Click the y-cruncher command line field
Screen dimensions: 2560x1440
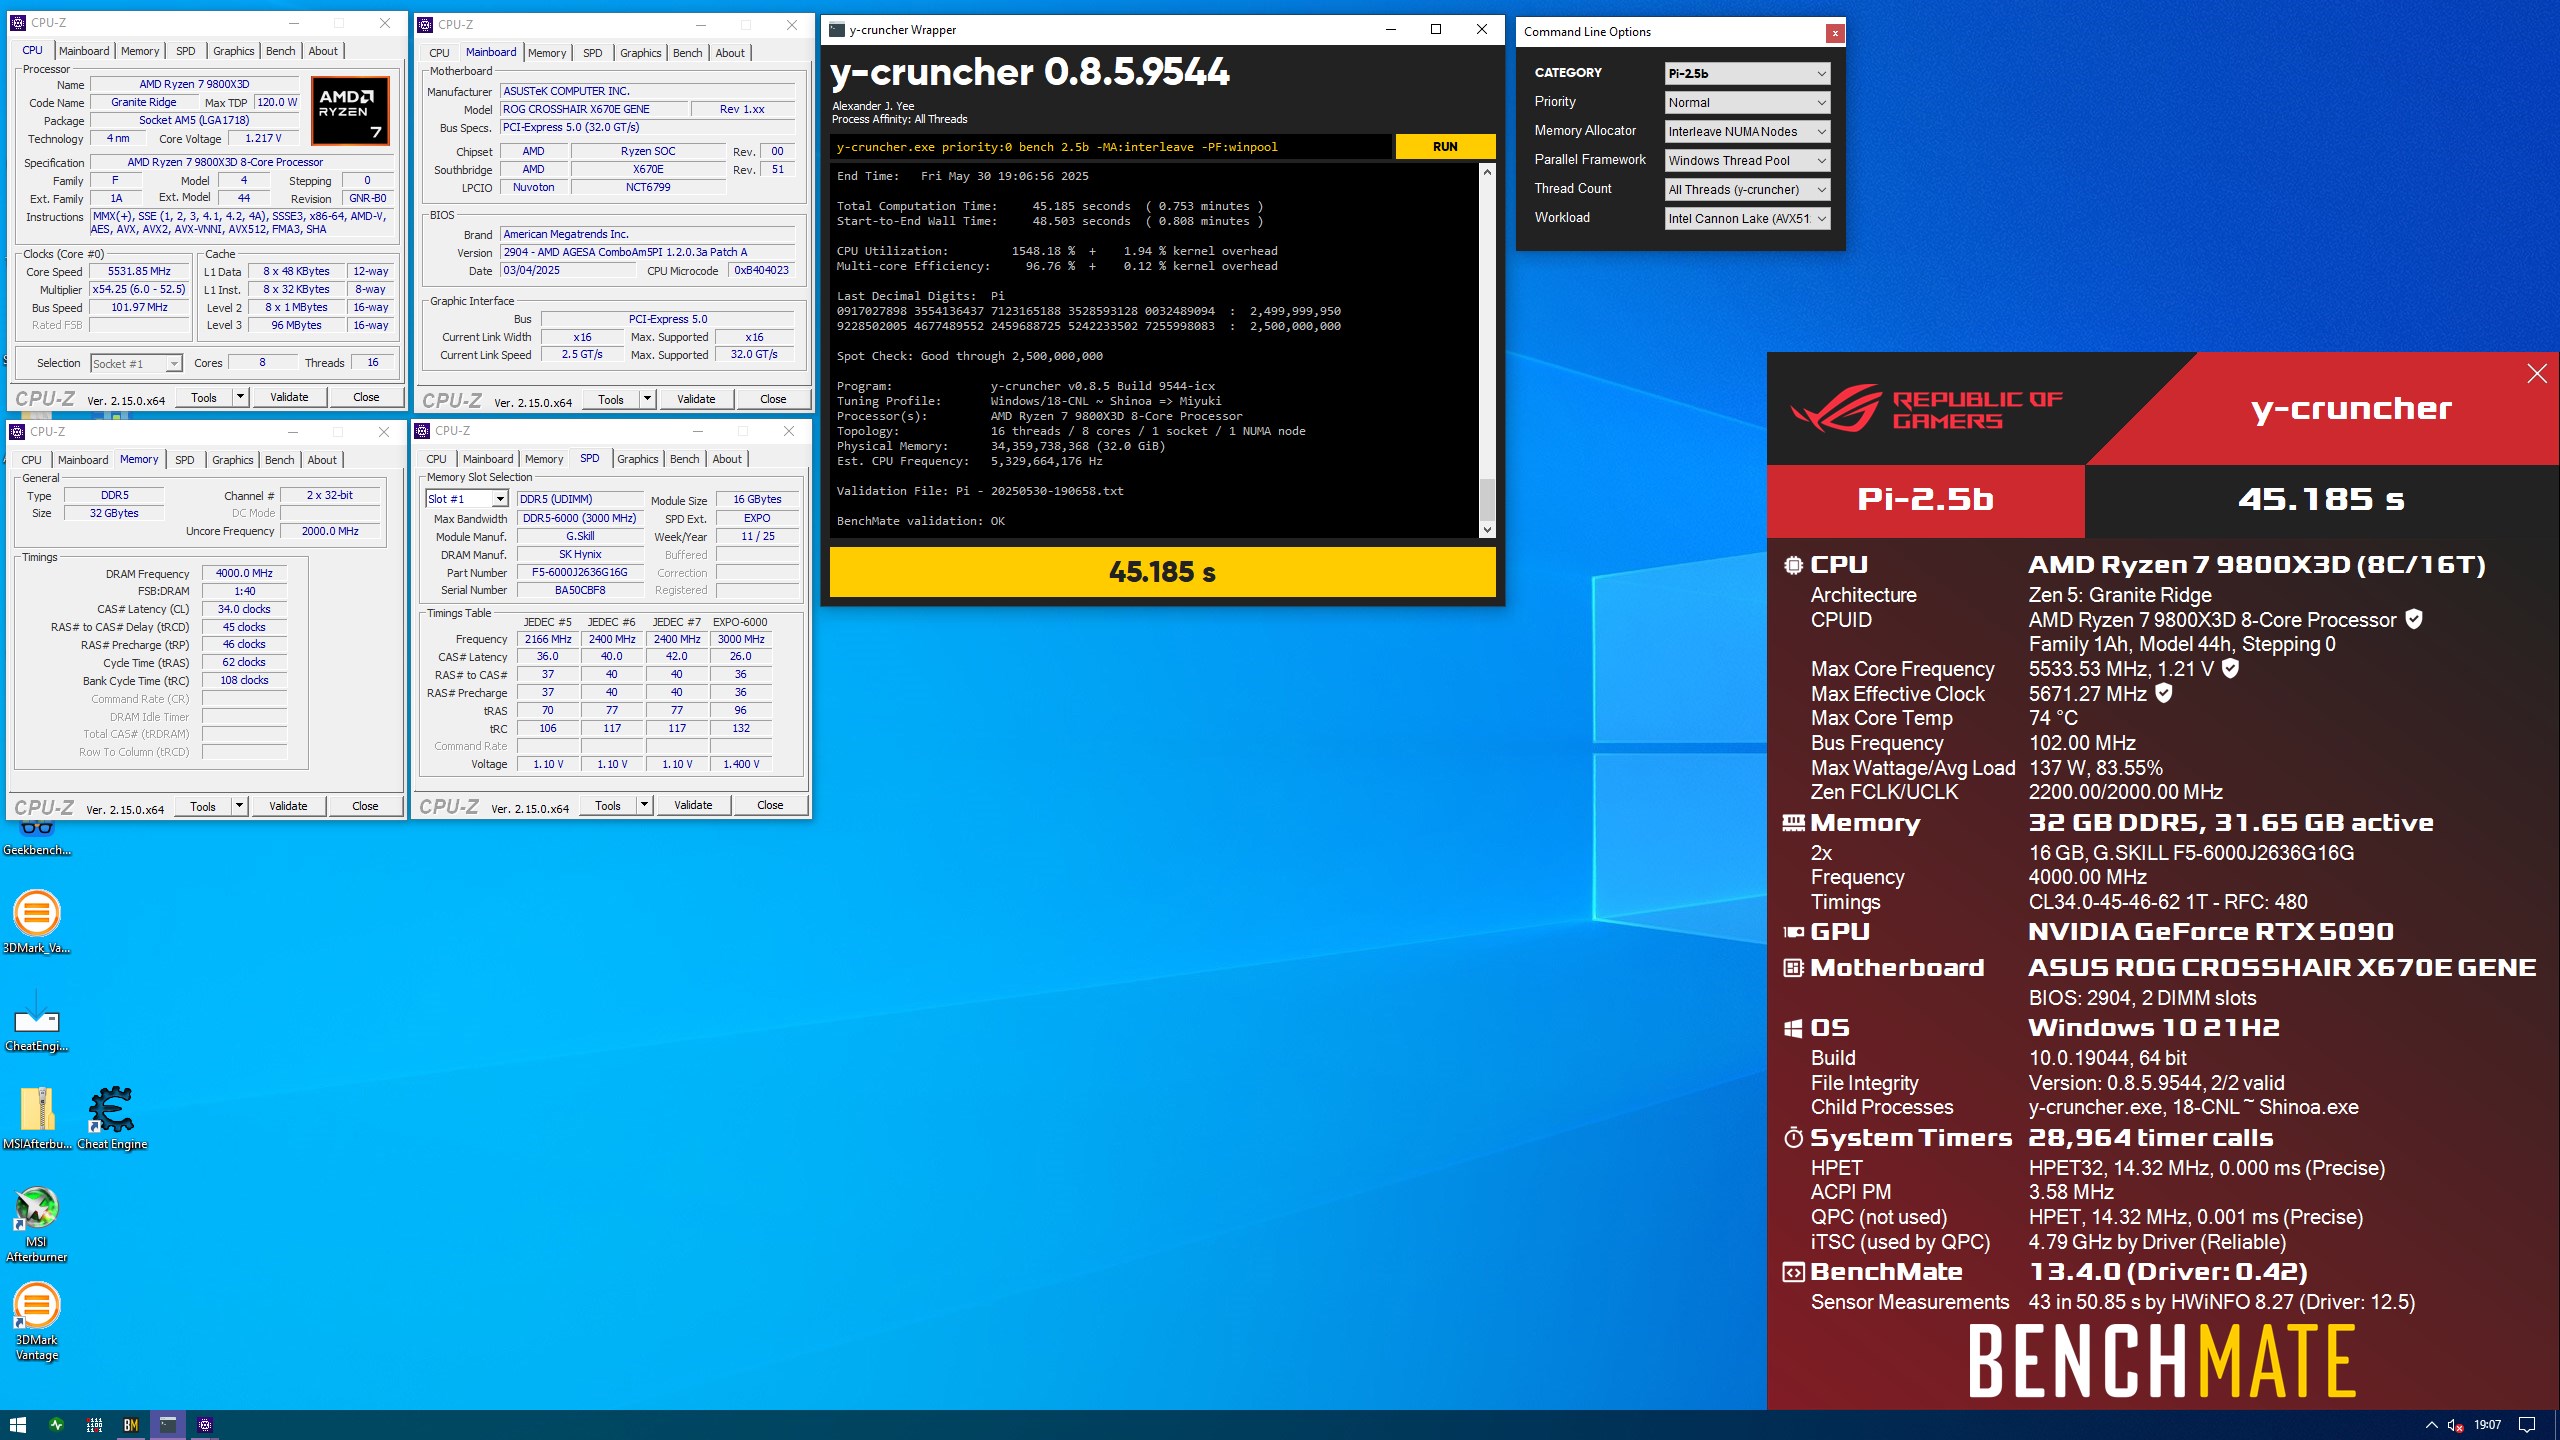[x=1110, y=147]
